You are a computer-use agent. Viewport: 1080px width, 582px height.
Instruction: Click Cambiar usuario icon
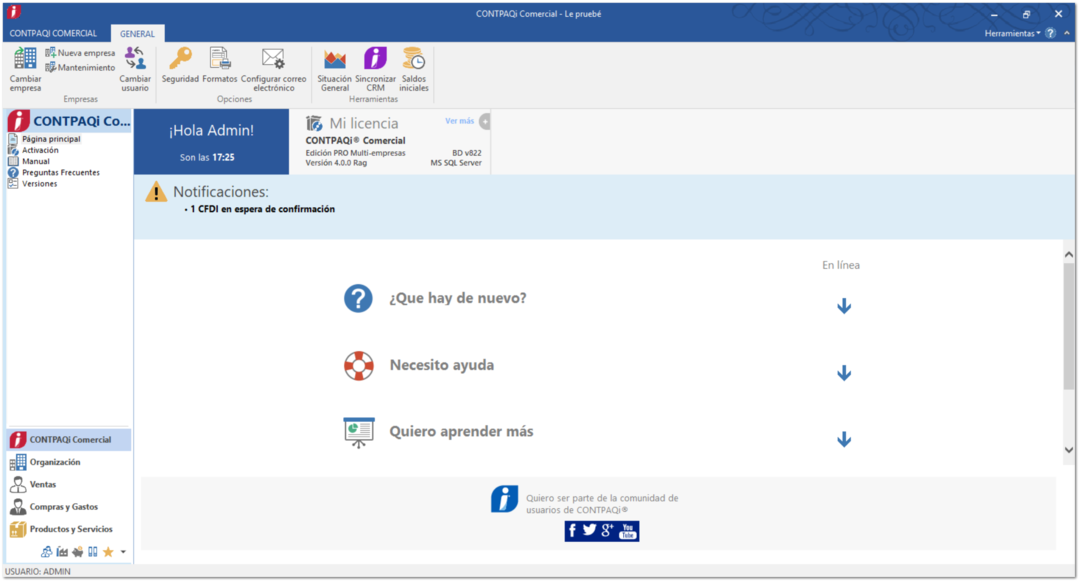pyautogui.click(x=135, y=60)
